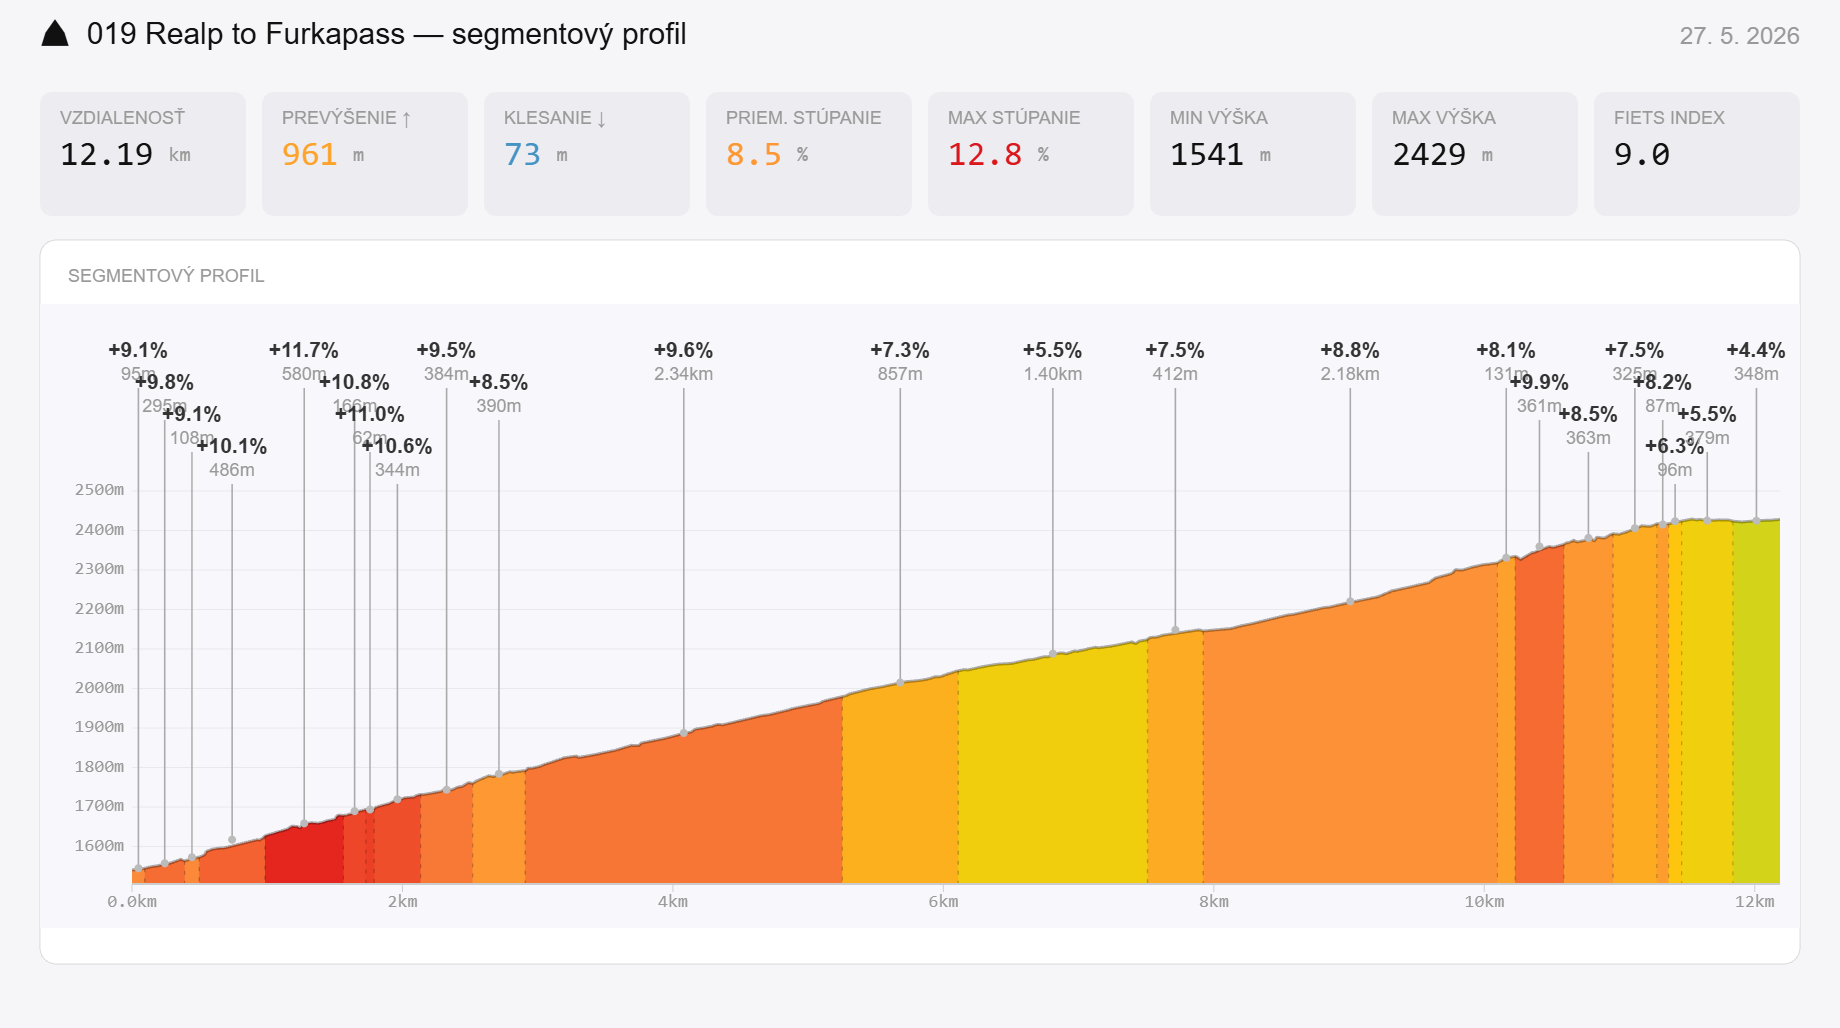This screenshot has height=1028, width=1840.
Task: Select the 486m segment length label
Action: 232,470
